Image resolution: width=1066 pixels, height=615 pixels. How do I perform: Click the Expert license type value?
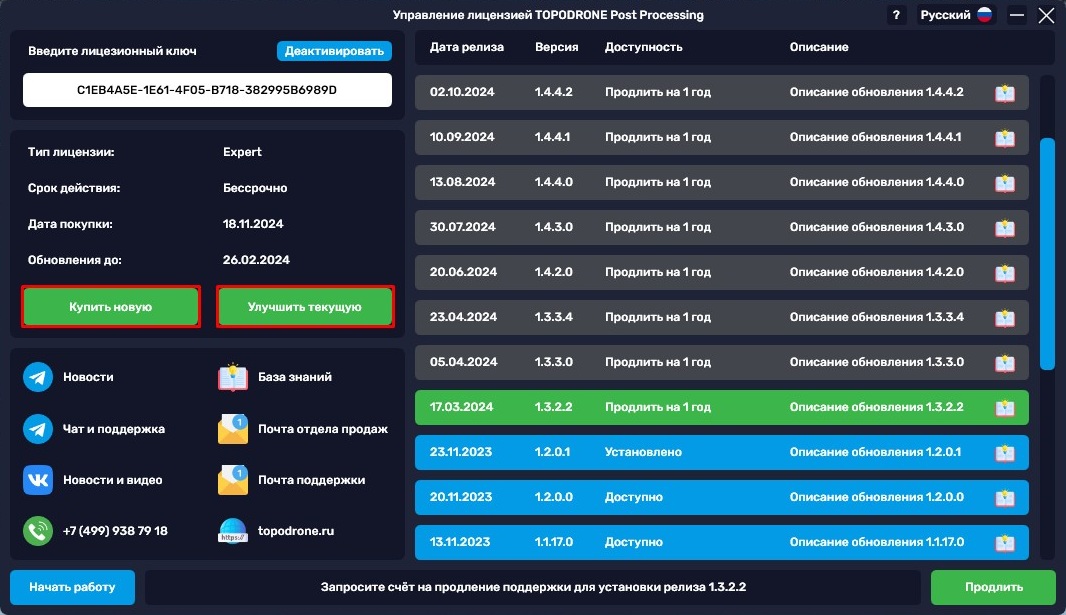point(242,152)
